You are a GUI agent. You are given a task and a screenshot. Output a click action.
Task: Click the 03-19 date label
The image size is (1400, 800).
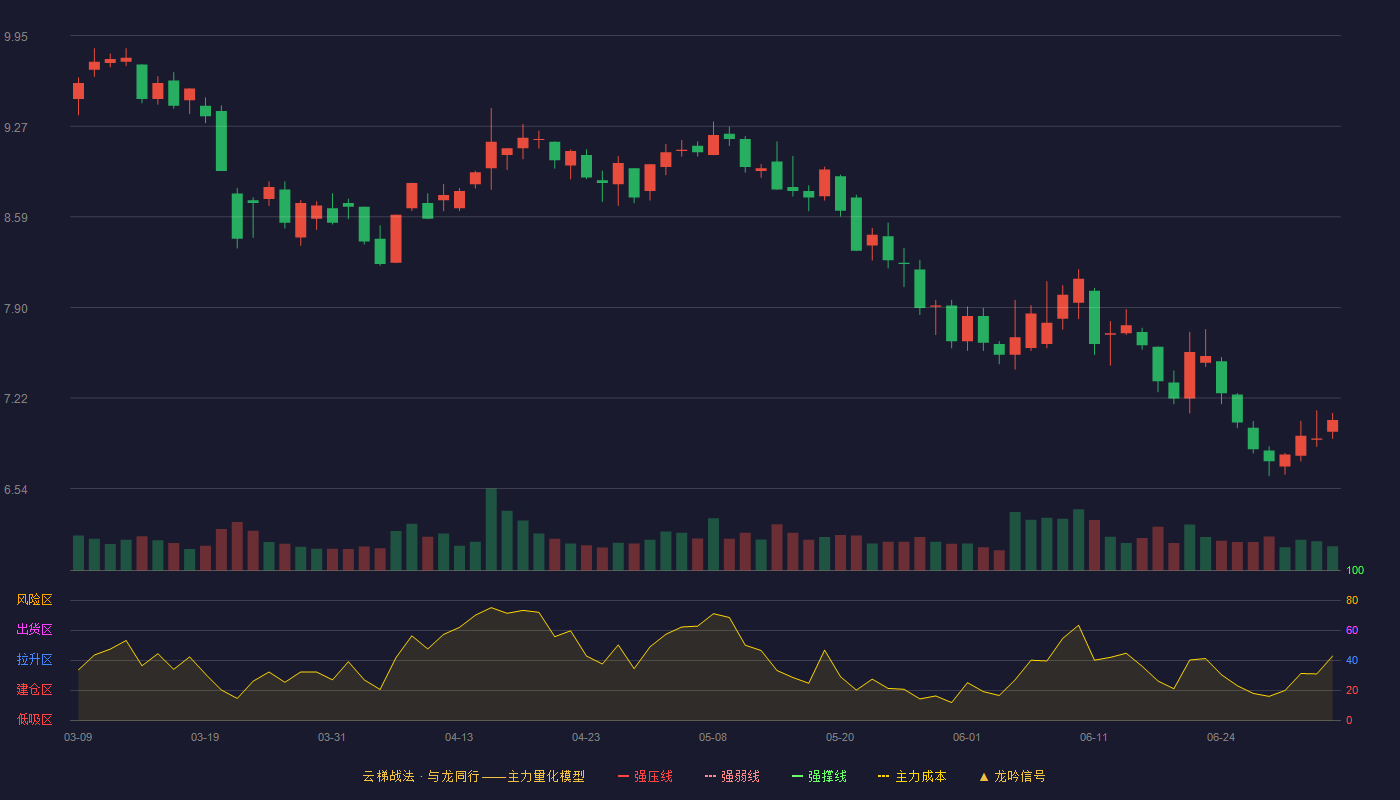click(205, 737)
